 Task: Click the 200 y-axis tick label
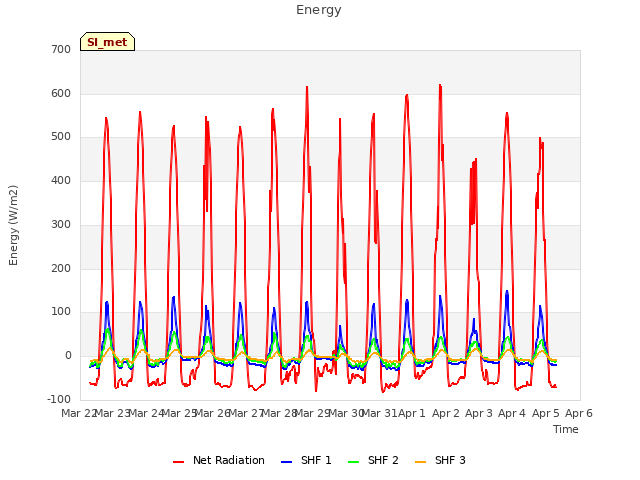(x=61, y=268)
